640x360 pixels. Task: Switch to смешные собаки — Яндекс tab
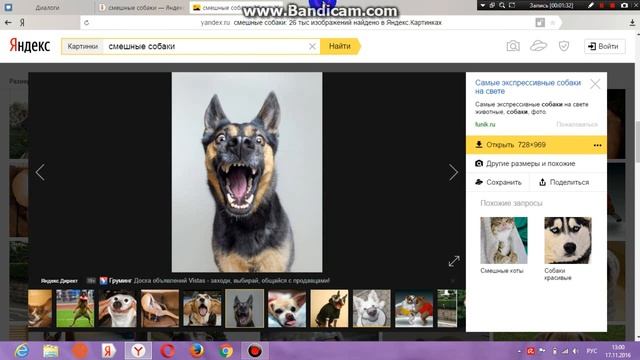point(141,7)
